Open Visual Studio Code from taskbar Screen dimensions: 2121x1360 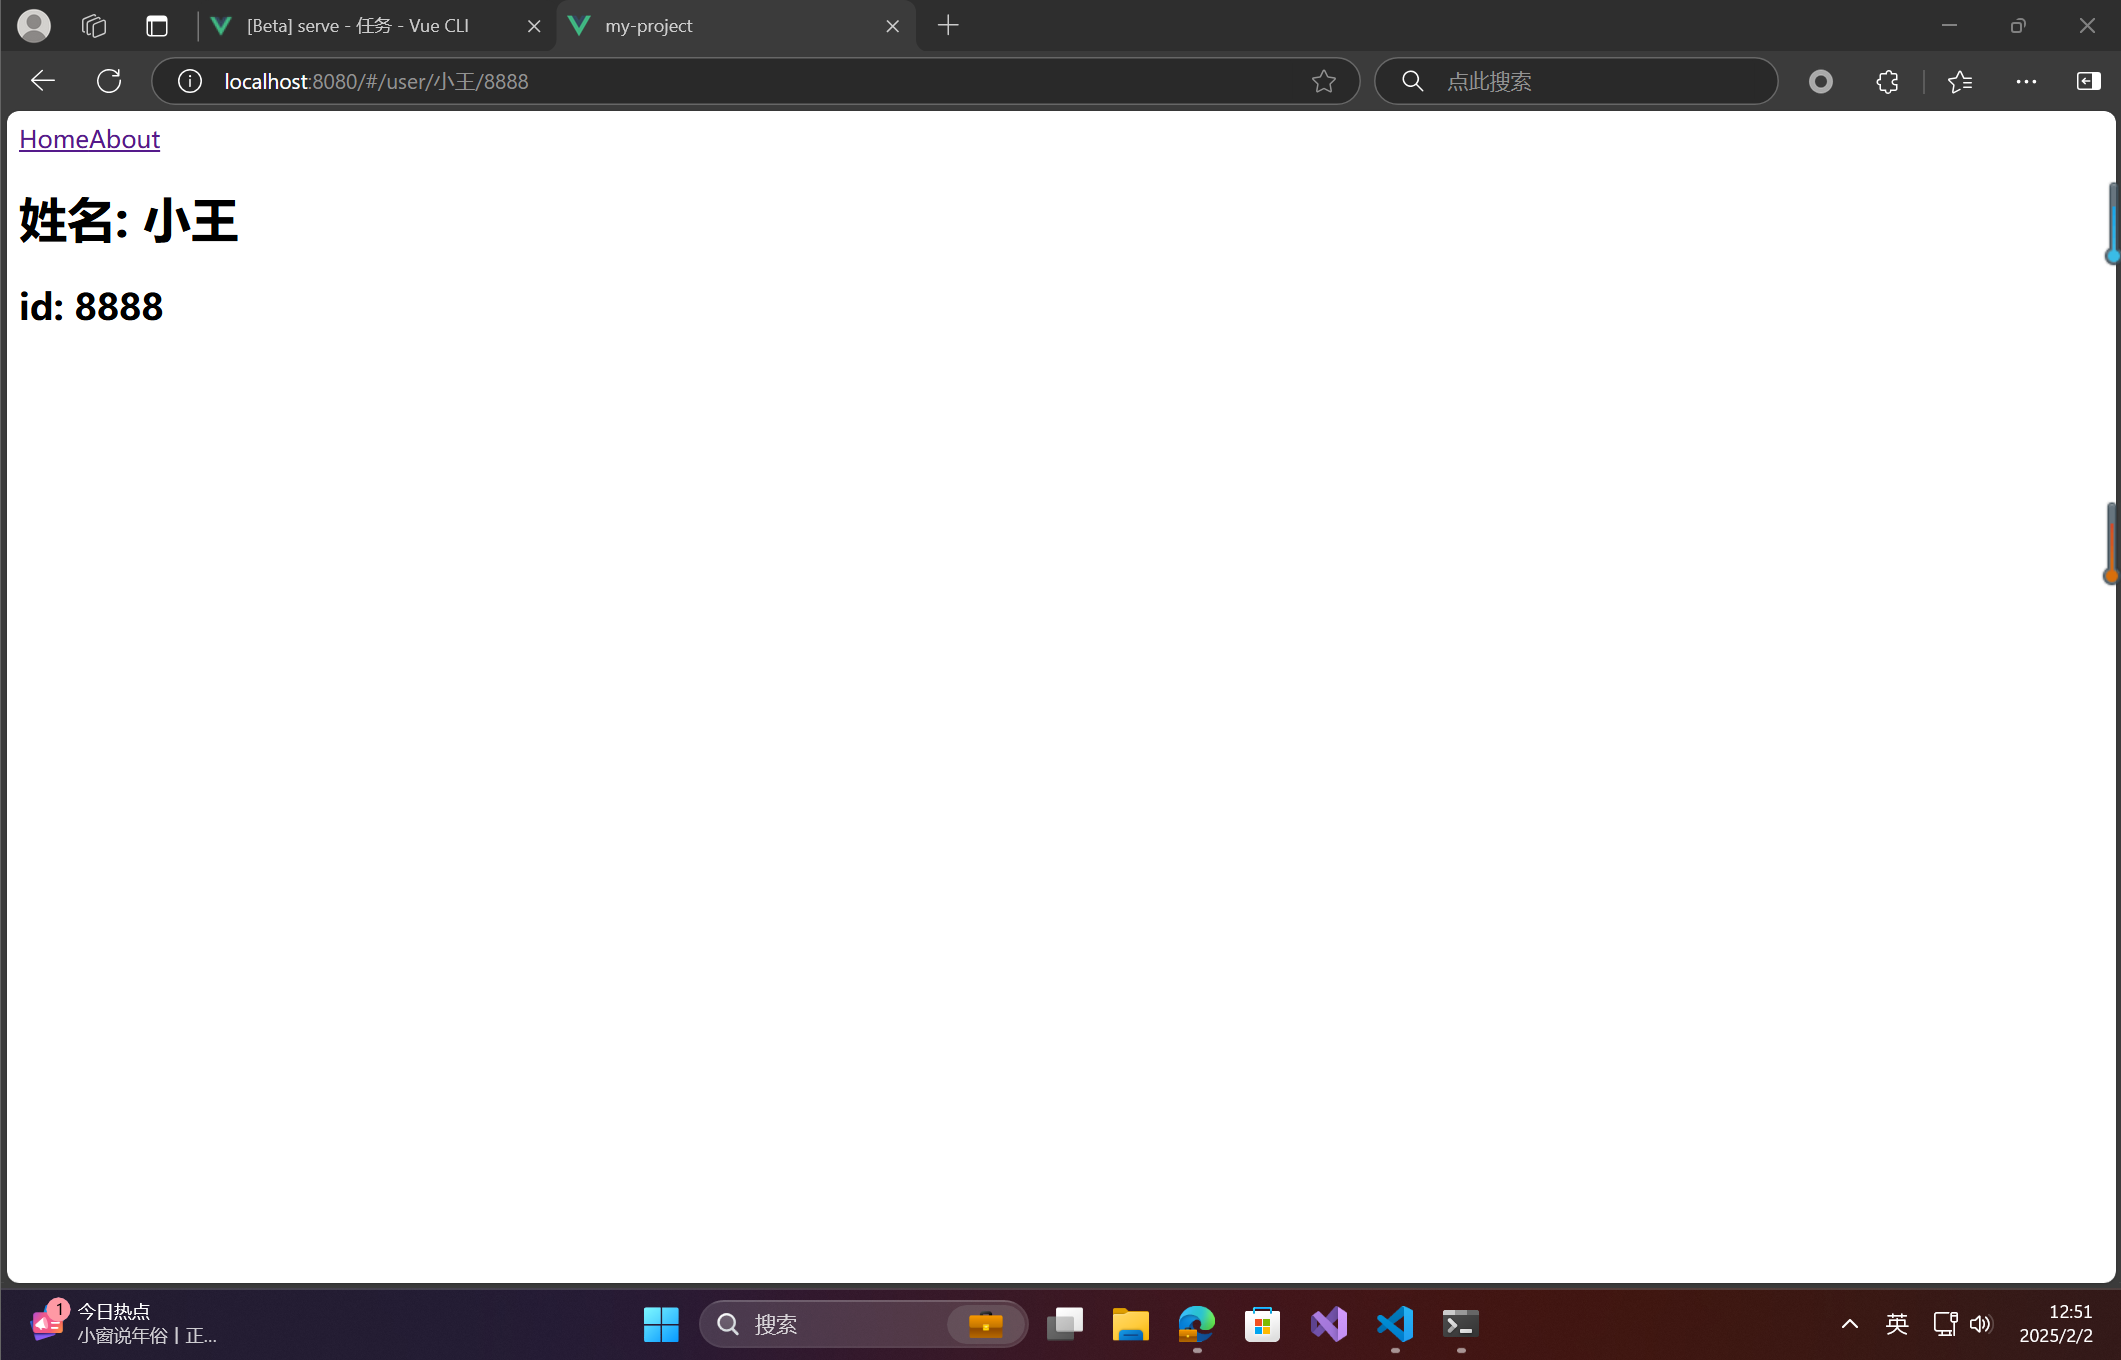coord(1394,1324)
